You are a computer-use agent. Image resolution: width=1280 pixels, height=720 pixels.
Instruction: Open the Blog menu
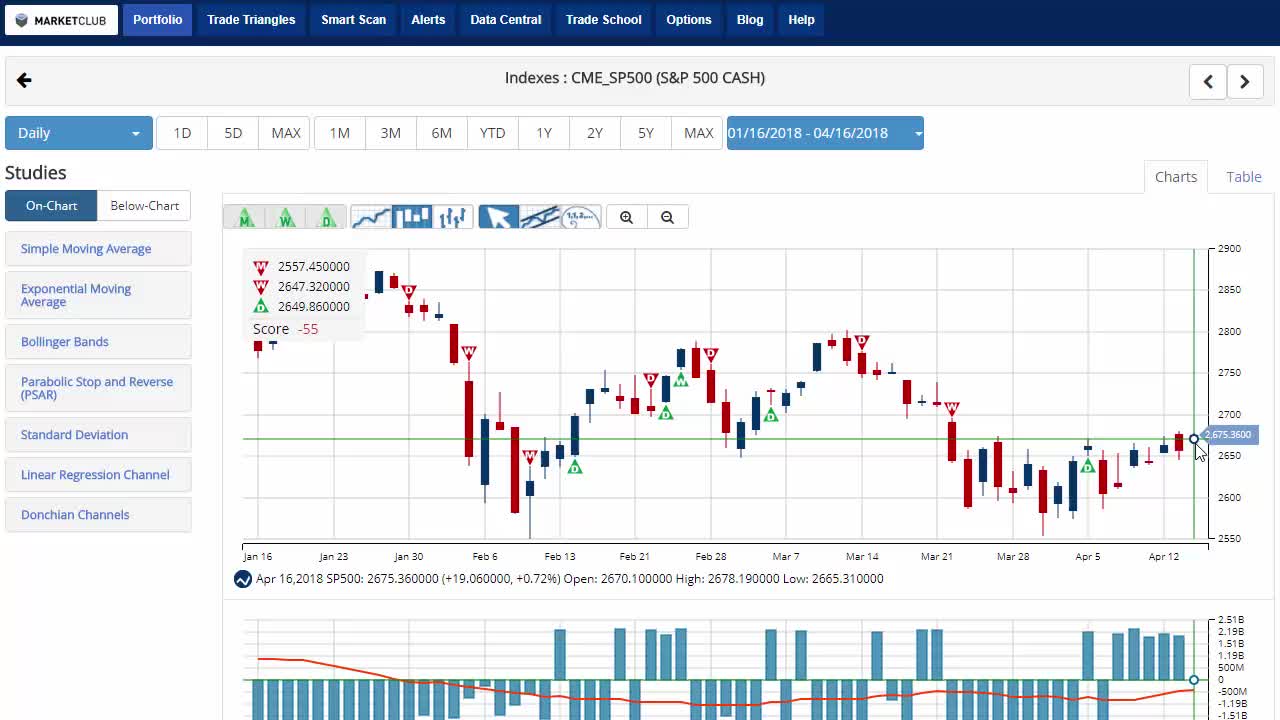tap(750, 20)
